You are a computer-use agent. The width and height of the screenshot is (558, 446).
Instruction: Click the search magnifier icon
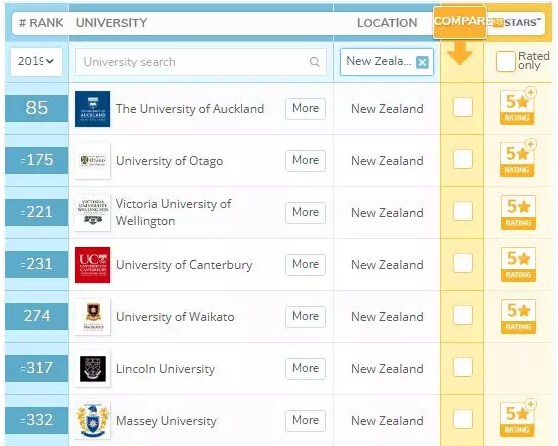[x=315, y=62]
